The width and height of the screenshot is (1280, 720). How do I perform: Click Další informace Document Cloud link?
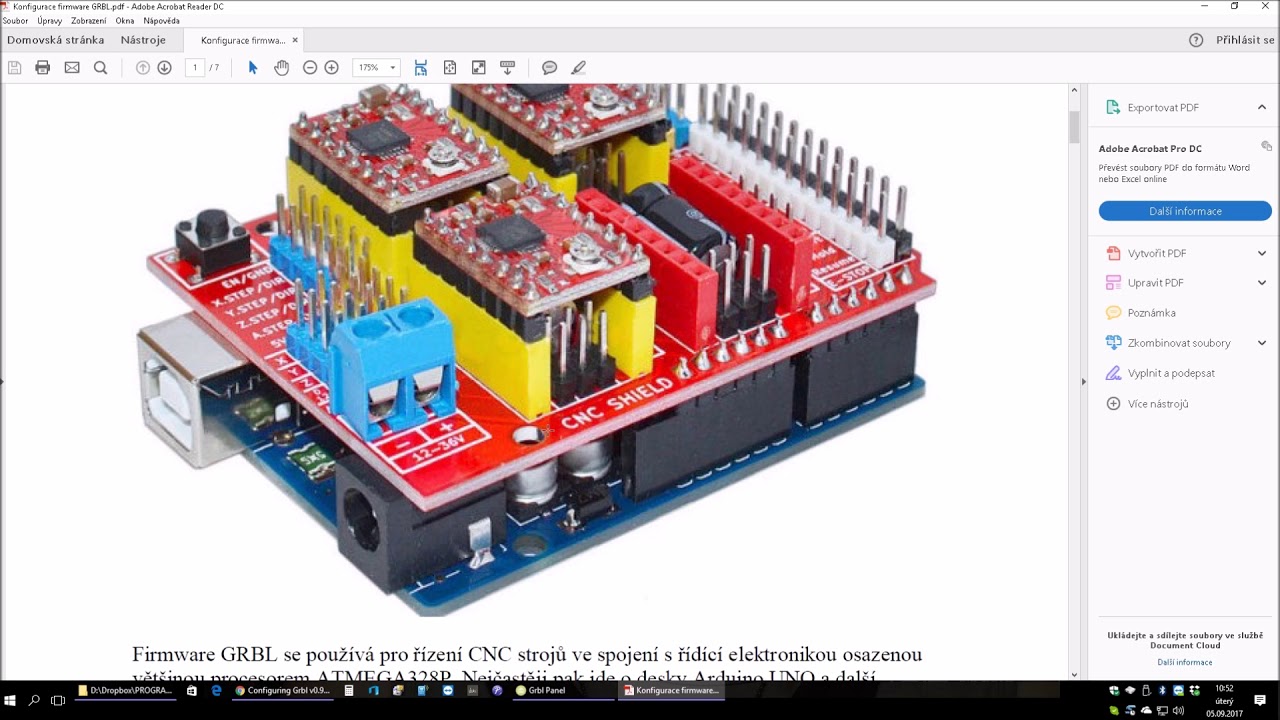[x=1185, y=662]
